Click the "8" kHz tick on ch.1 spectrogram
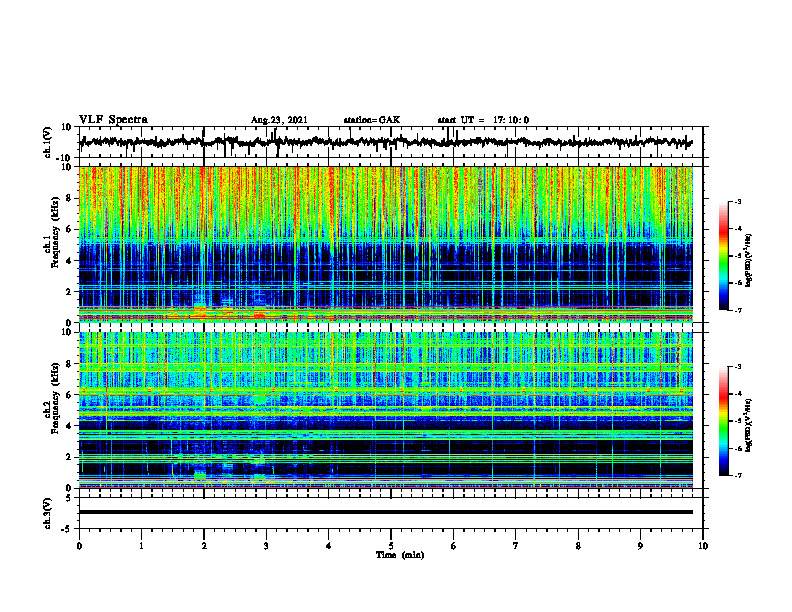 [x=69, y=198]
